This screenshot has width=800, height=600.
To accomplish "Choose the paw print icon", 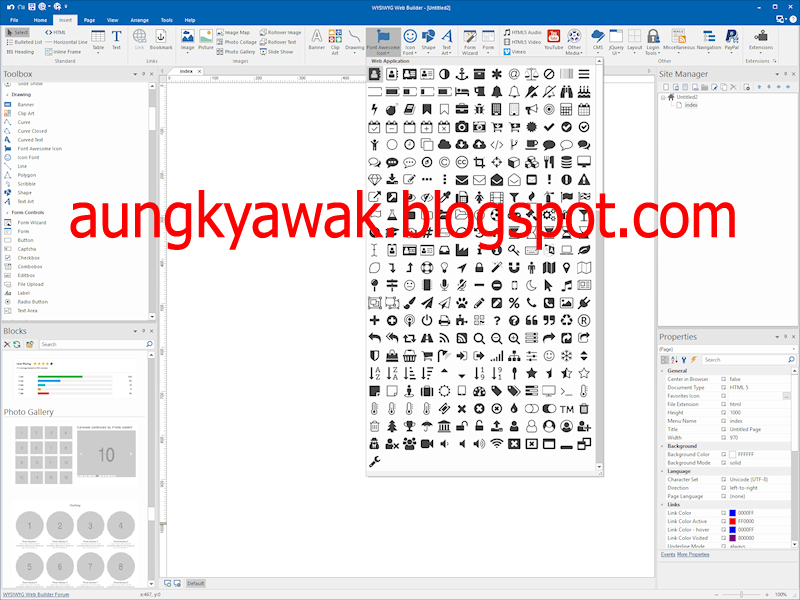I will click(462, 303).
